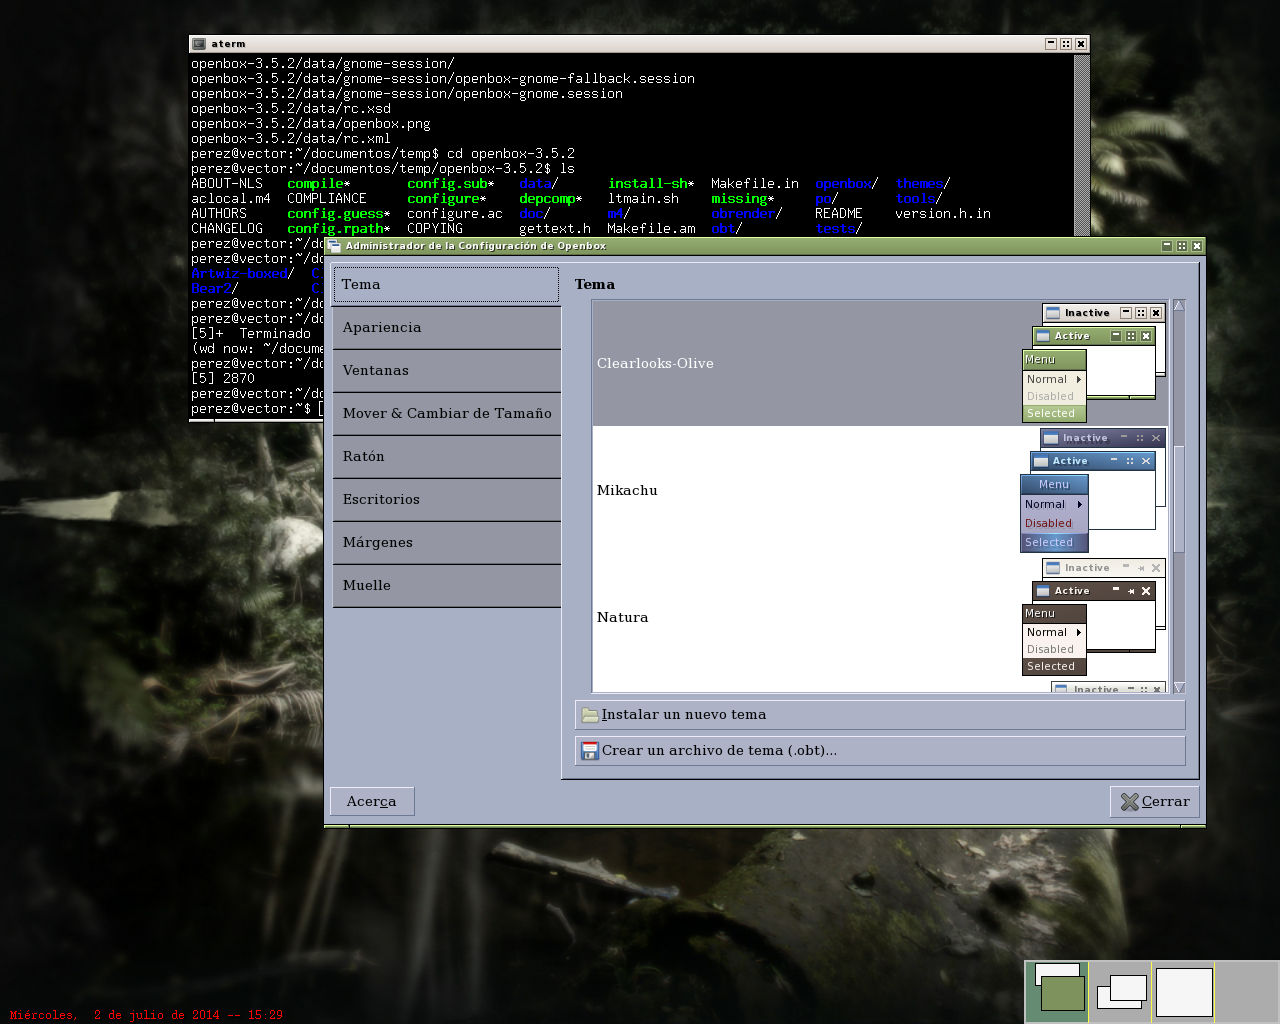Maximize the aterm terminal window
The width and height of the screenshot is (1280, 1024).
click(1066, 44)
